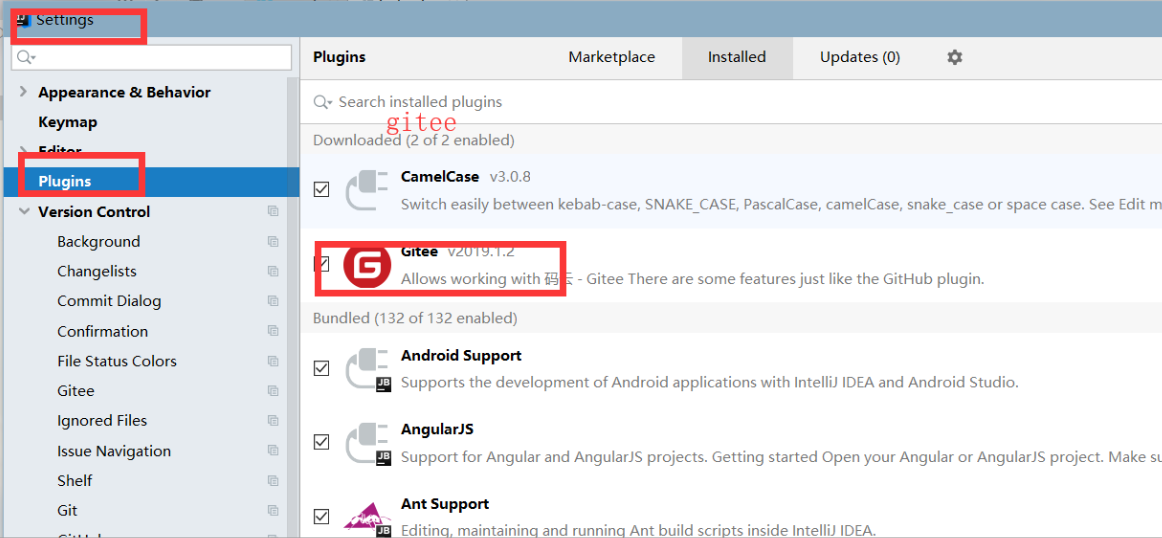The image size is (1162, 538).
Task: Click project-level icon beside Git
Action: 273,510
